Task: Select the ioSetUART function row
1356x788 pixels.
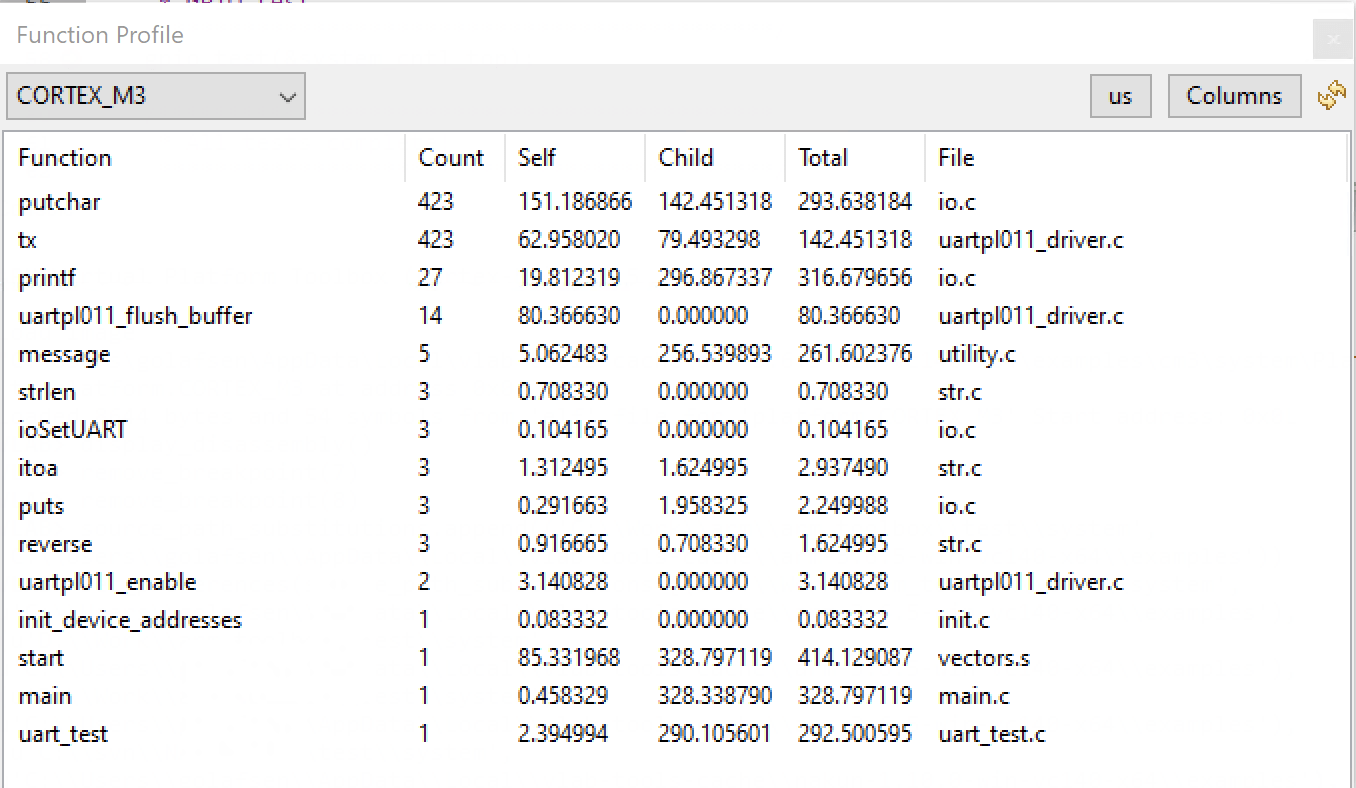Action: coord(676,430)
